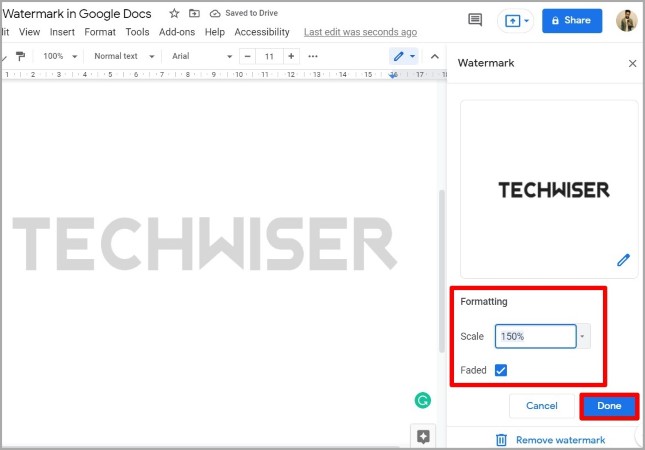Click Remove watermark
The height and width of the screenshot is (450, 645).
(550, 440)
